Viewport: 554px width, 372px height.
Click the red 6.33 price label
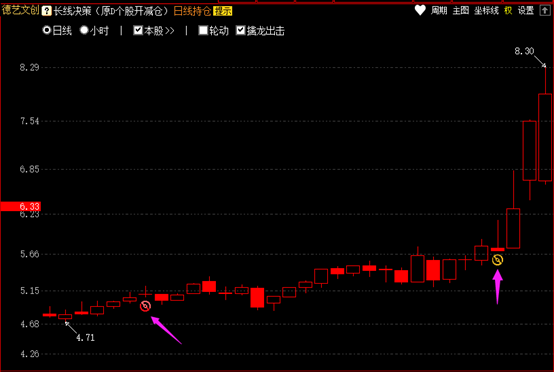[x=20, y=206]
